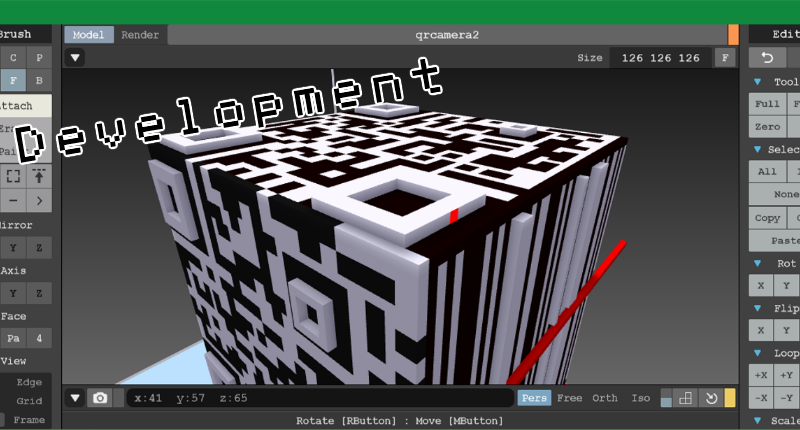This screenshot has width=800, height=430.
Task: Click the Undo arrow button
Action: (767, 58)
